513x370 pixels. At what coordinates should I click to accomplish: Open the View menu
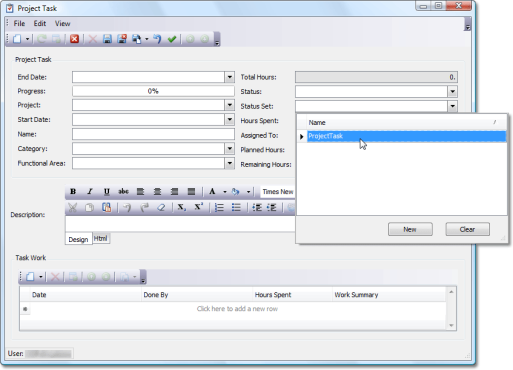click(x=63, y=23)
